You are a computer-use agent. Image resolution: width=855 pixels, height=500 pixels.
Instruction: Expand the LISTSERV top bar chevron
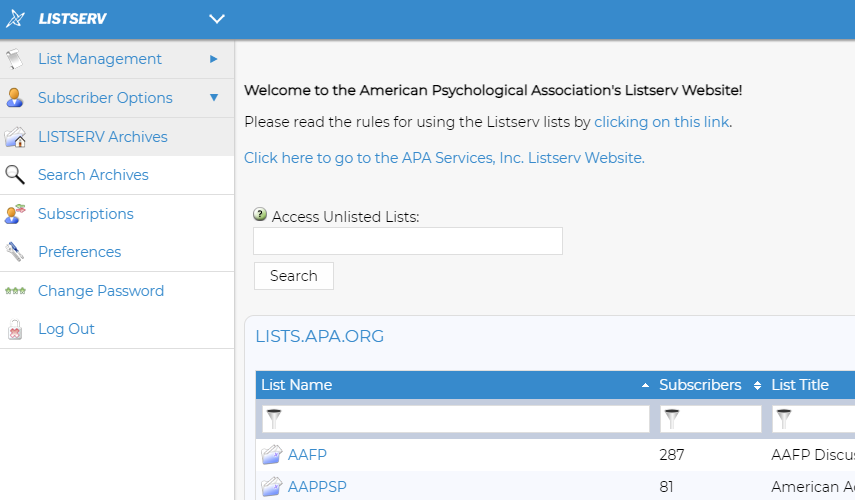tap(217, 19)
